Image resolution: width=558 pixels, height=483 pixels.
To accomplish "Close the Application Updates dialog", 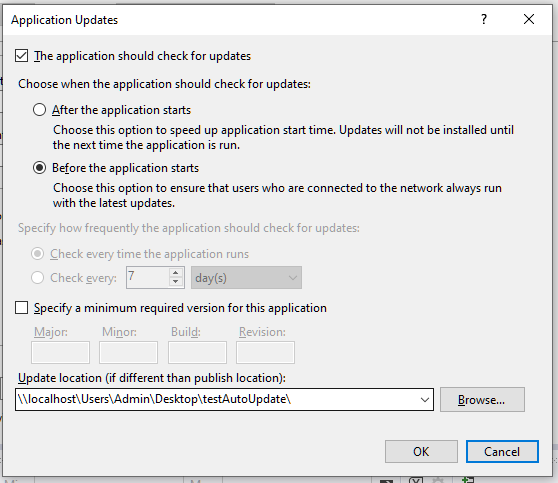I will point(529,19).
